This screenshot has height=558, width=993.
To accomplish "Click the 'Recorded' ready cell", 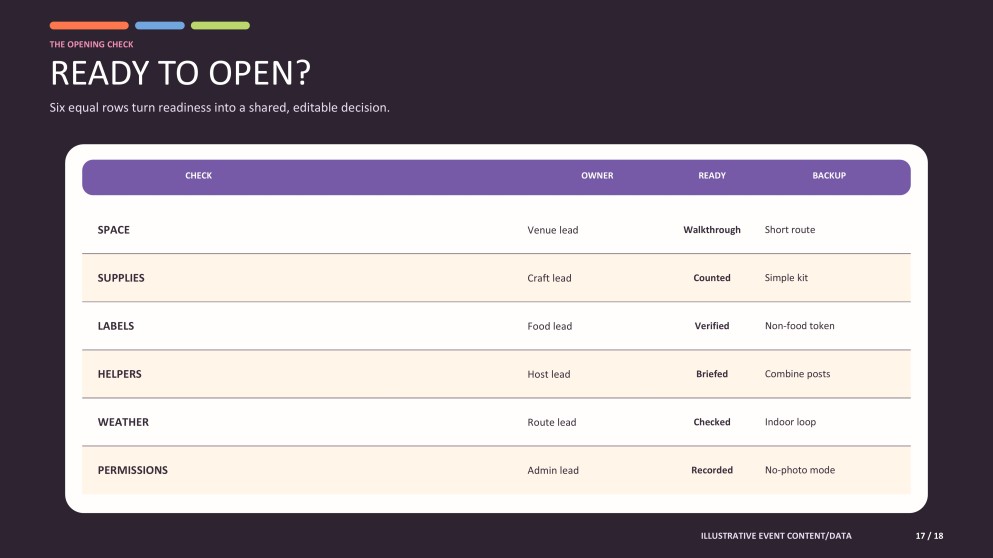I will tap(712, 471).
